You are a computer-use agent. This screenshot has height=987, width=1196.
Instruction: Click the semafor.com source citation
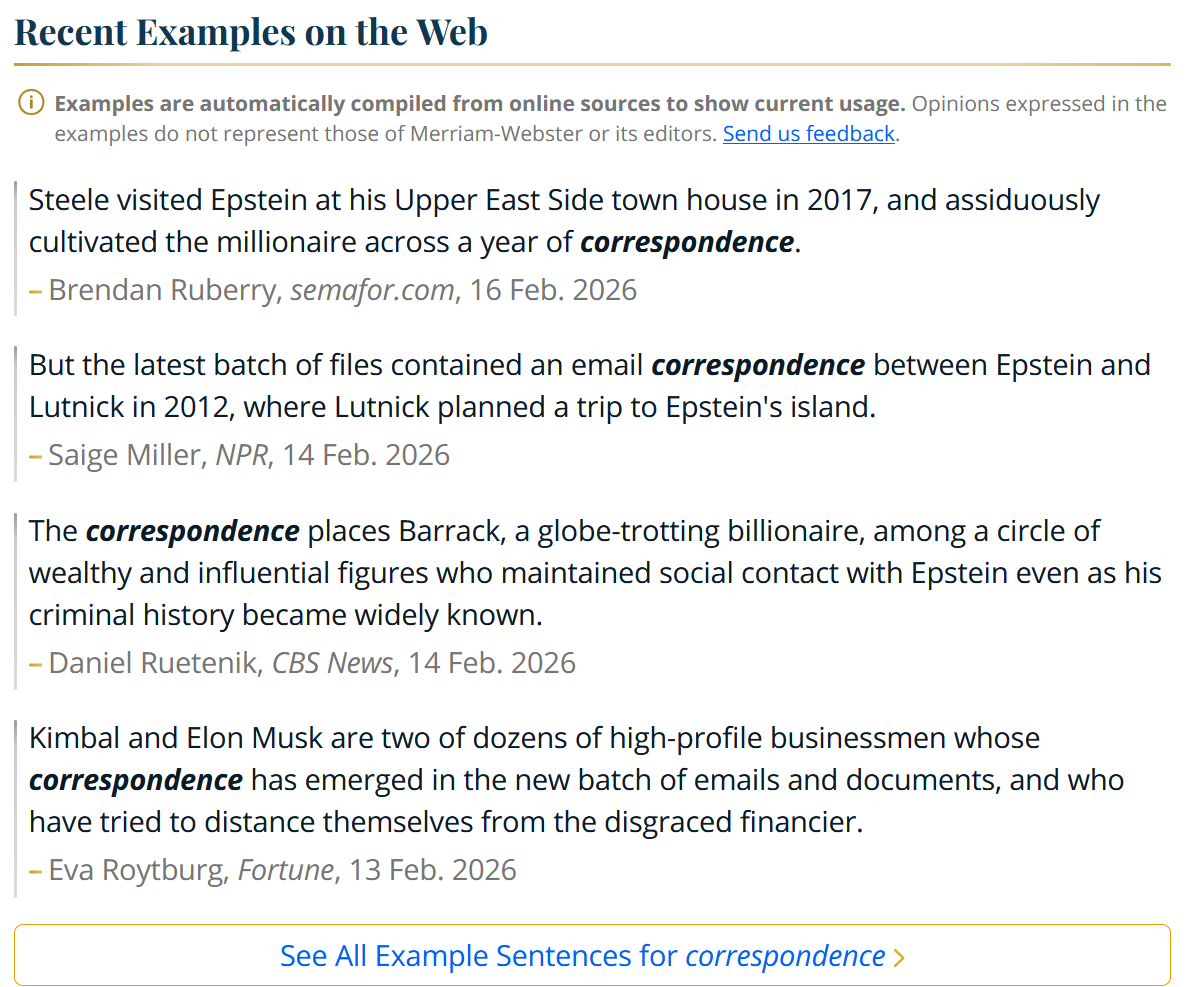click(372, 290)
